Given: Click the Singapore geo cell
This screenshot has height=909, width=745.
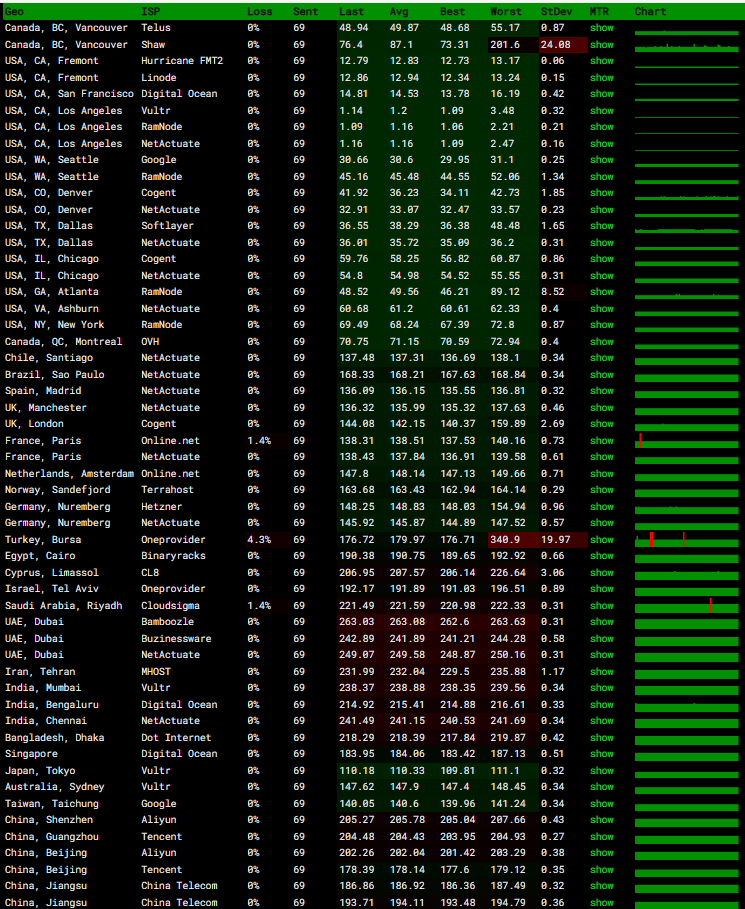Looking at the screenshot, I should coord(31,754).
